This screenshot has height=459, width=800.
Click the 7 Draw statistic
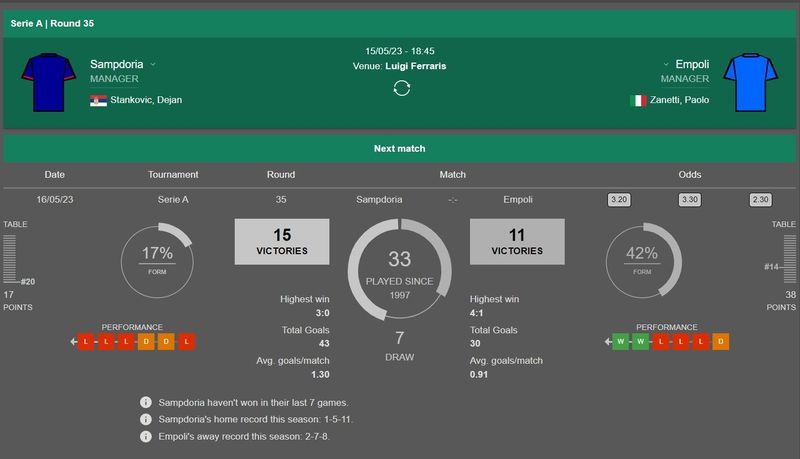(399, 346)
